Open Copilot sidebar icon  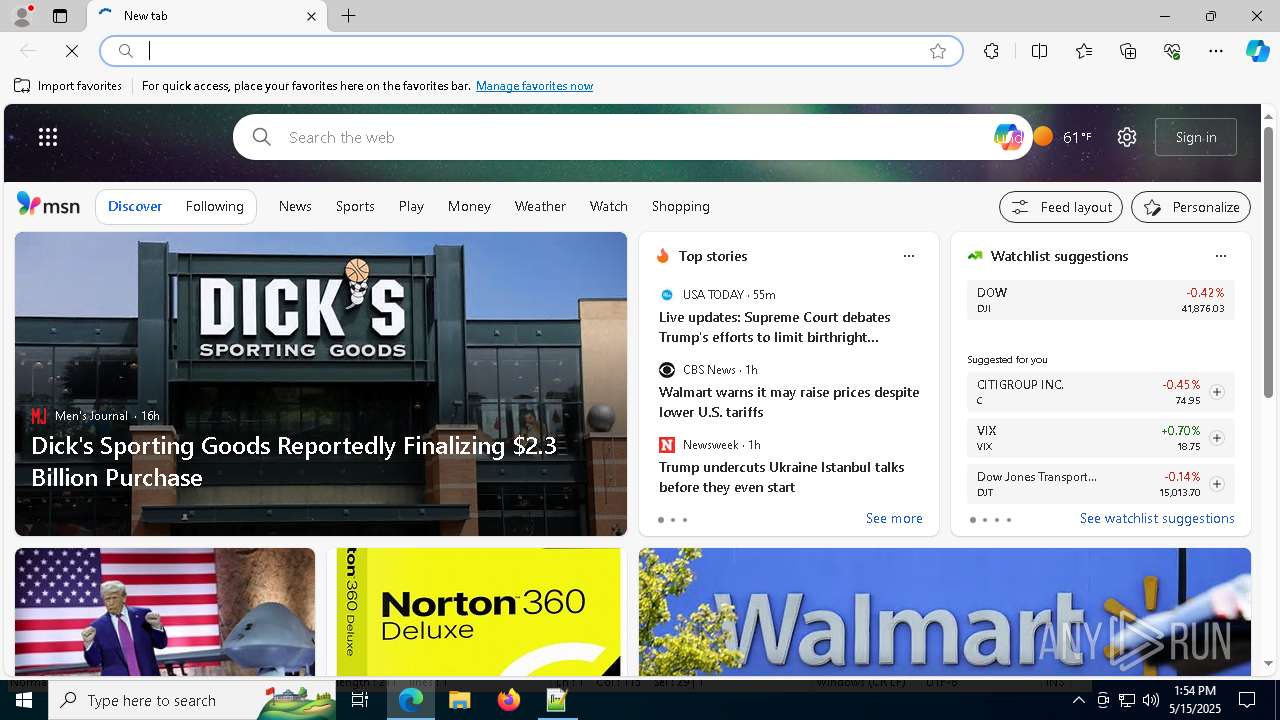click(1257, 51)
